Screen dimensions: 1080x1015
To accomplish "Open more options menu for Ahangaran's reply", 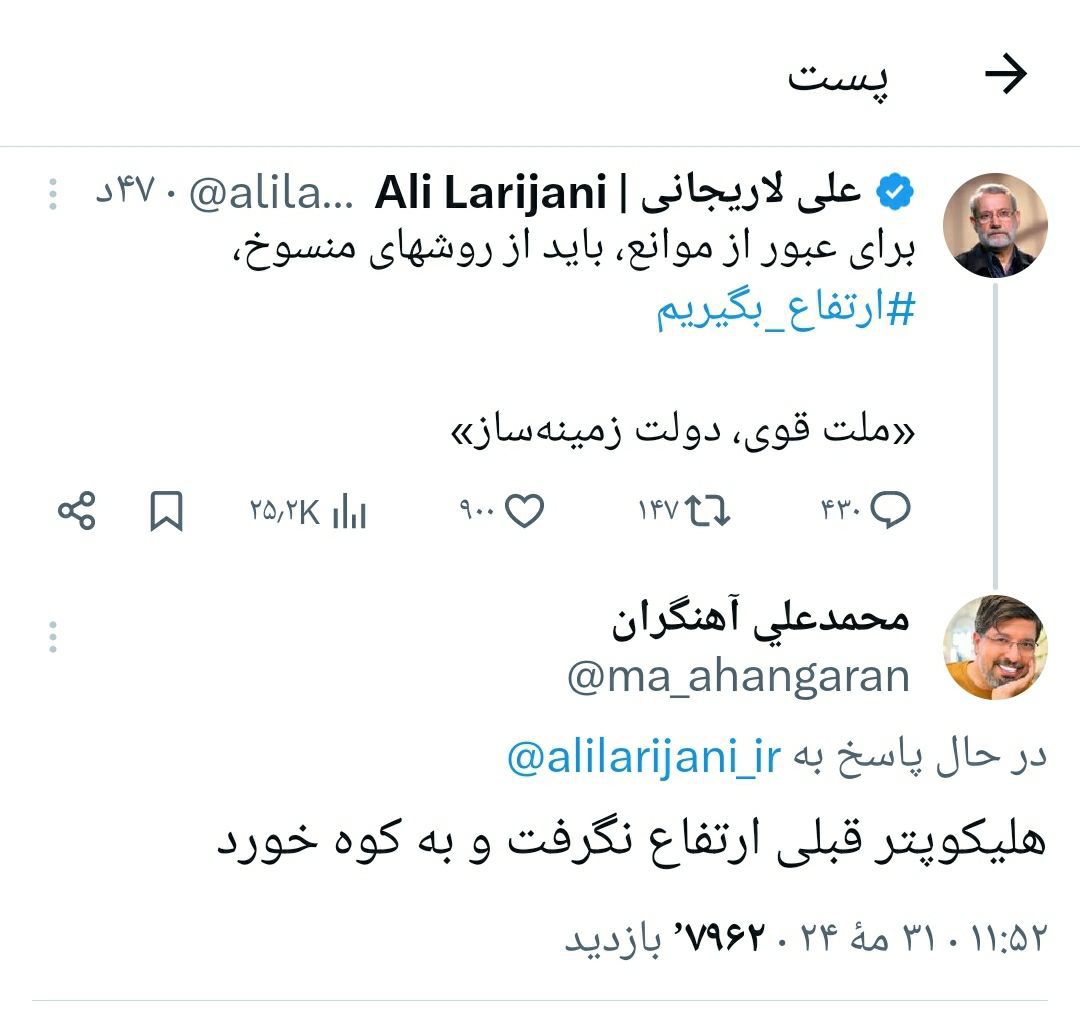I will click(x=54, y=636).
